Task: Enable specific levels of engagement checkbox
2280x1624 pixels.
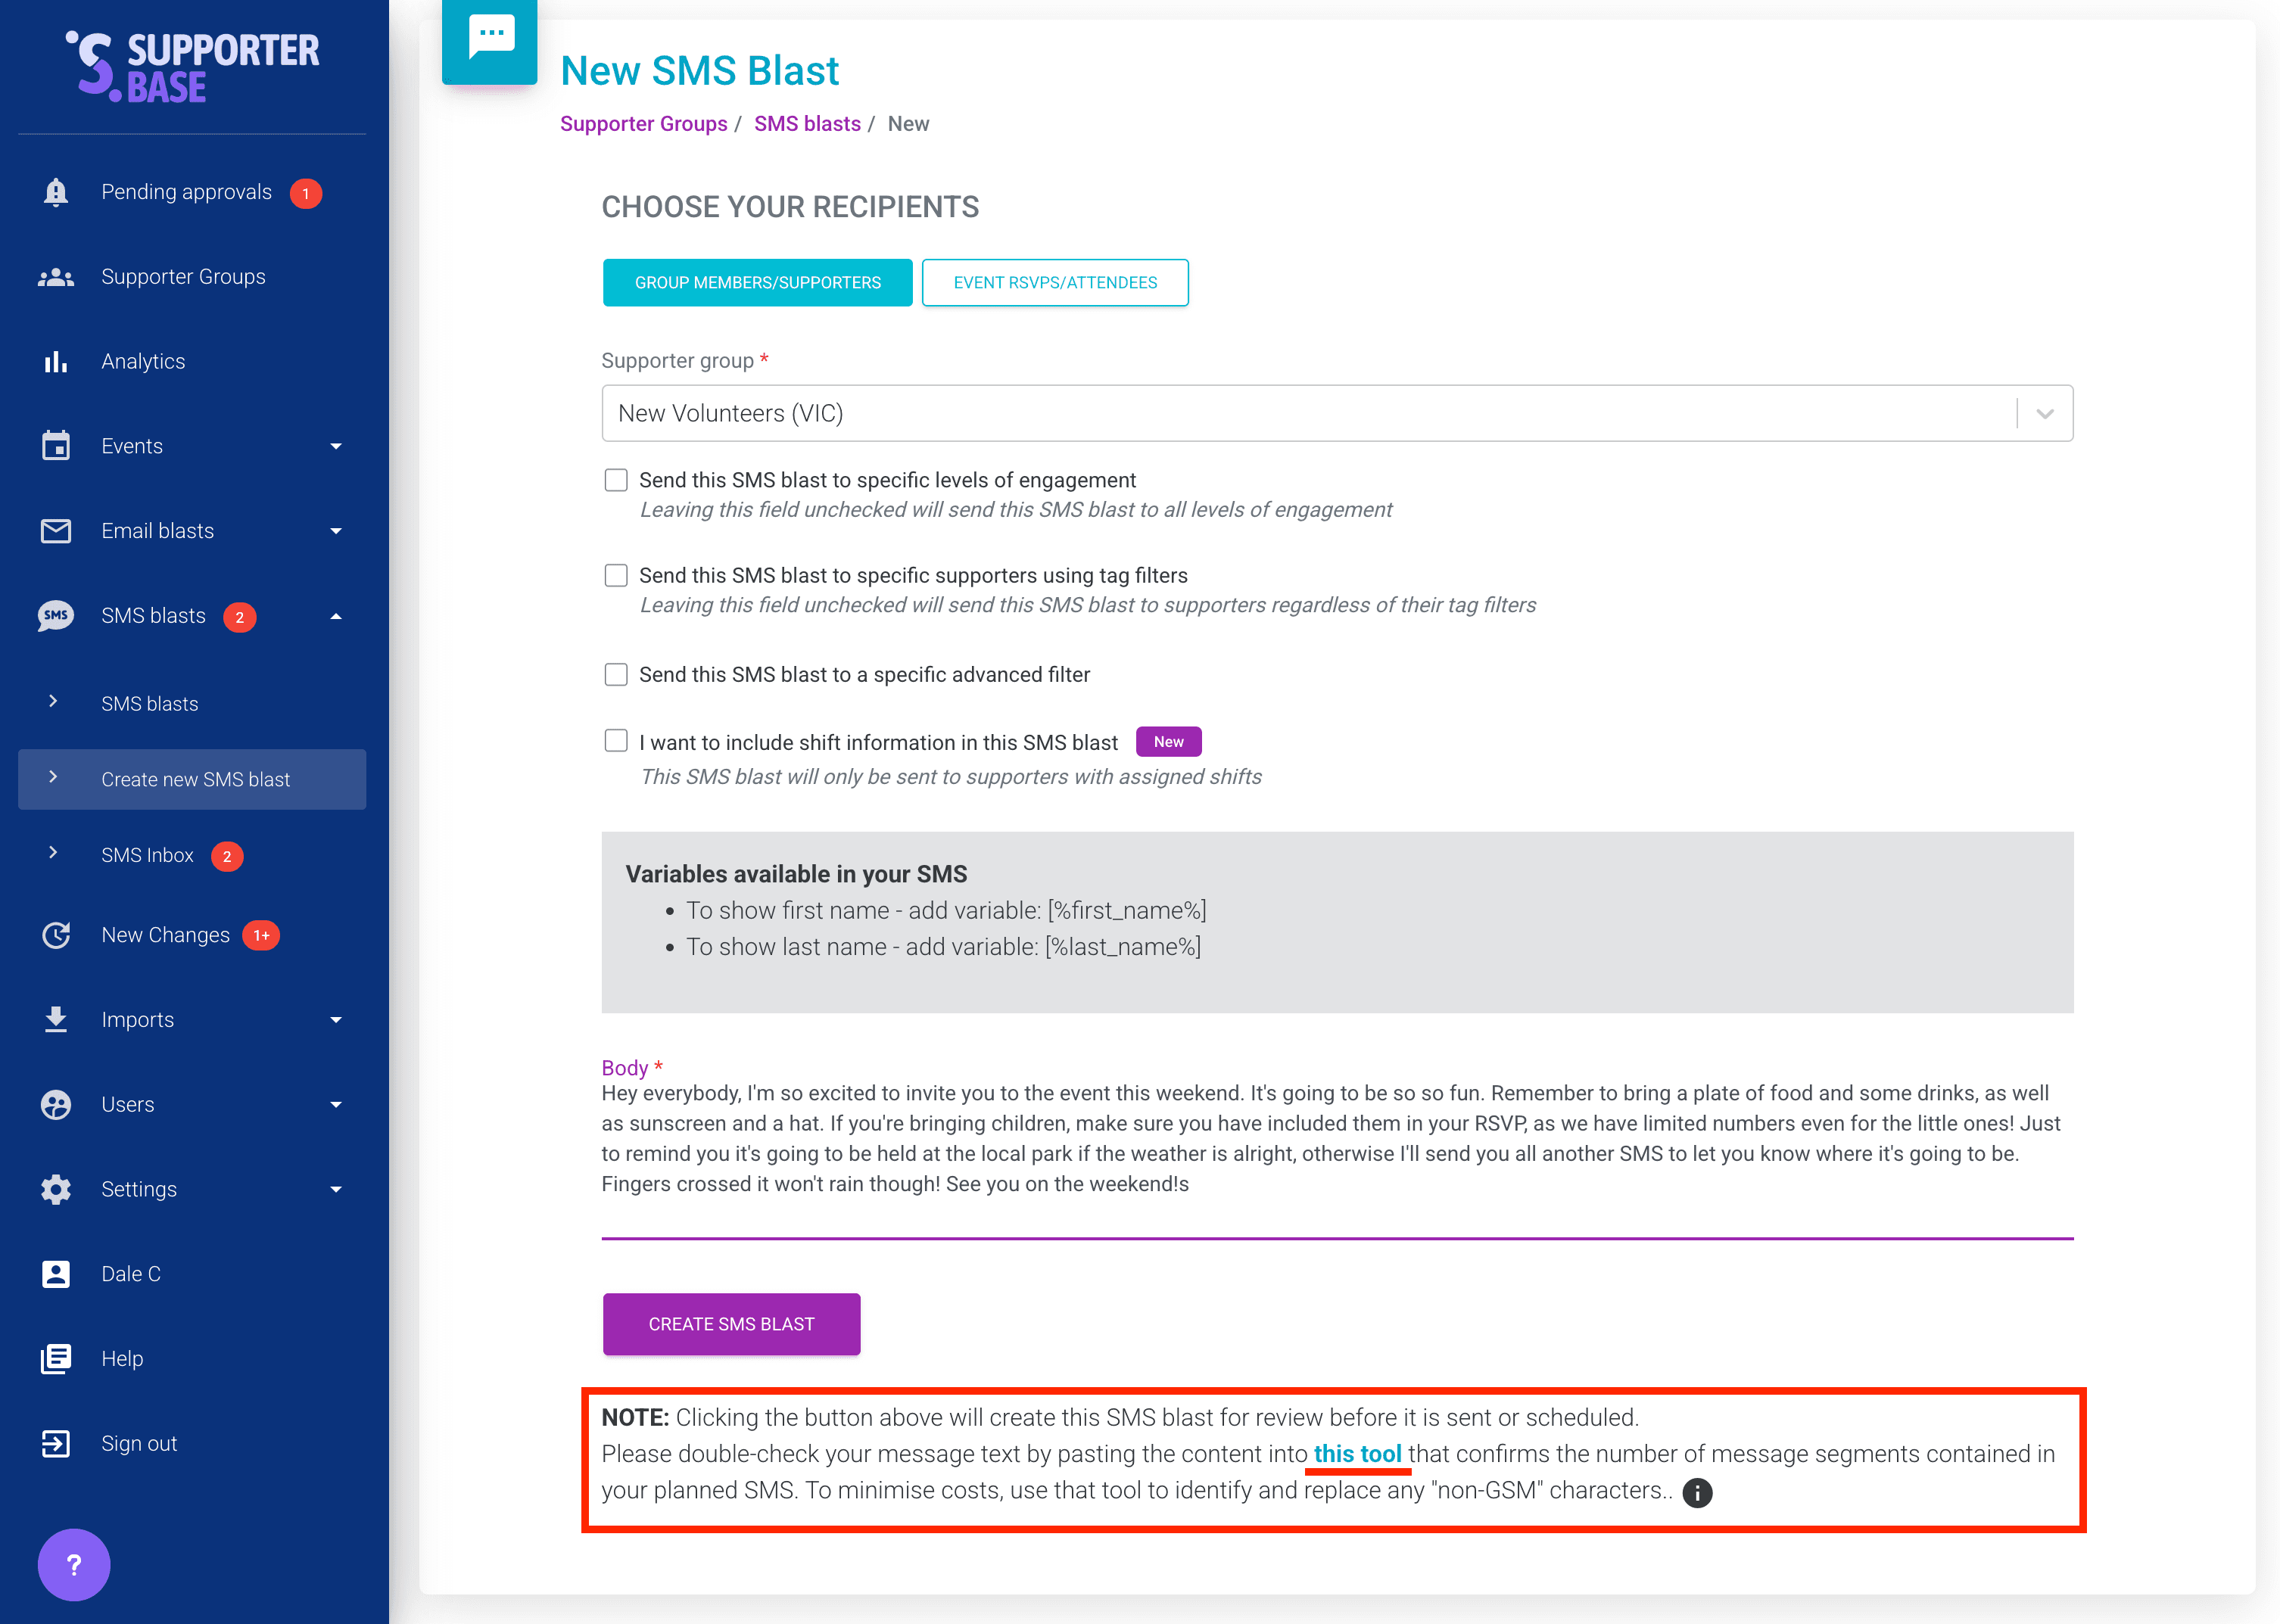Action: (616, 480)
